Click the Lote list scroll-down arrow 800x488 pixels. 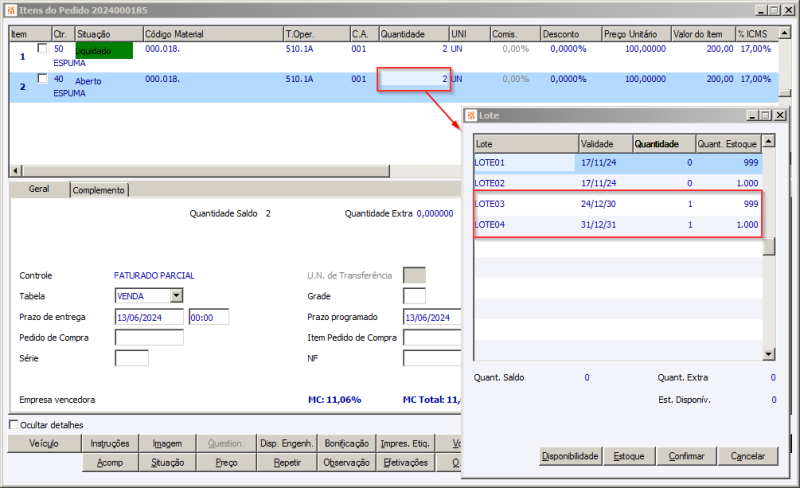[768, 354]
